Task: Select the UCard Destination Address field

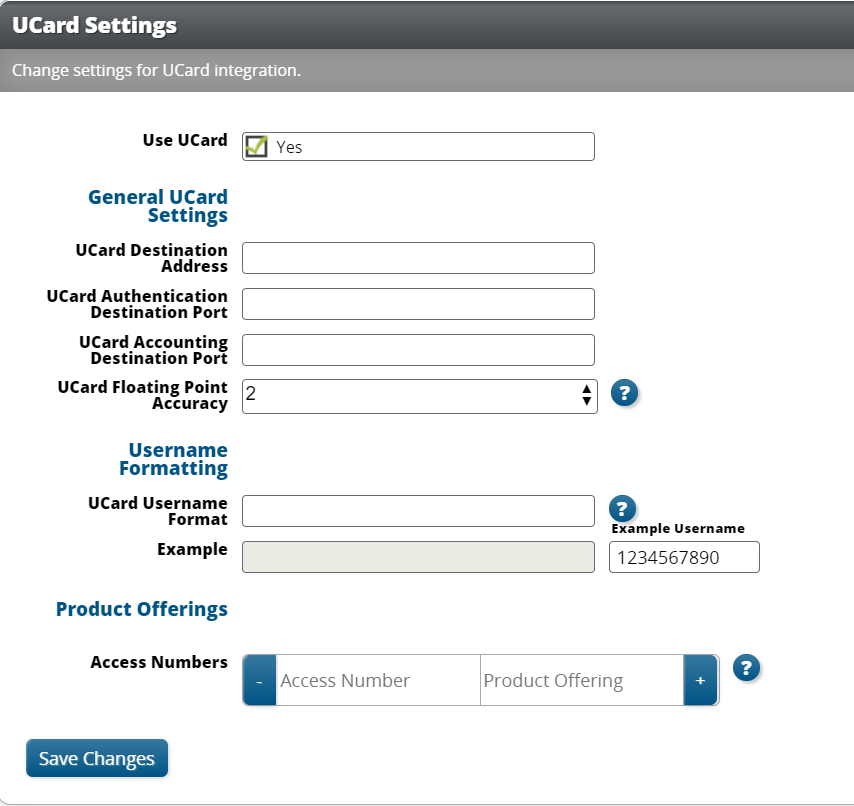Action: click(x=418, y=258)
